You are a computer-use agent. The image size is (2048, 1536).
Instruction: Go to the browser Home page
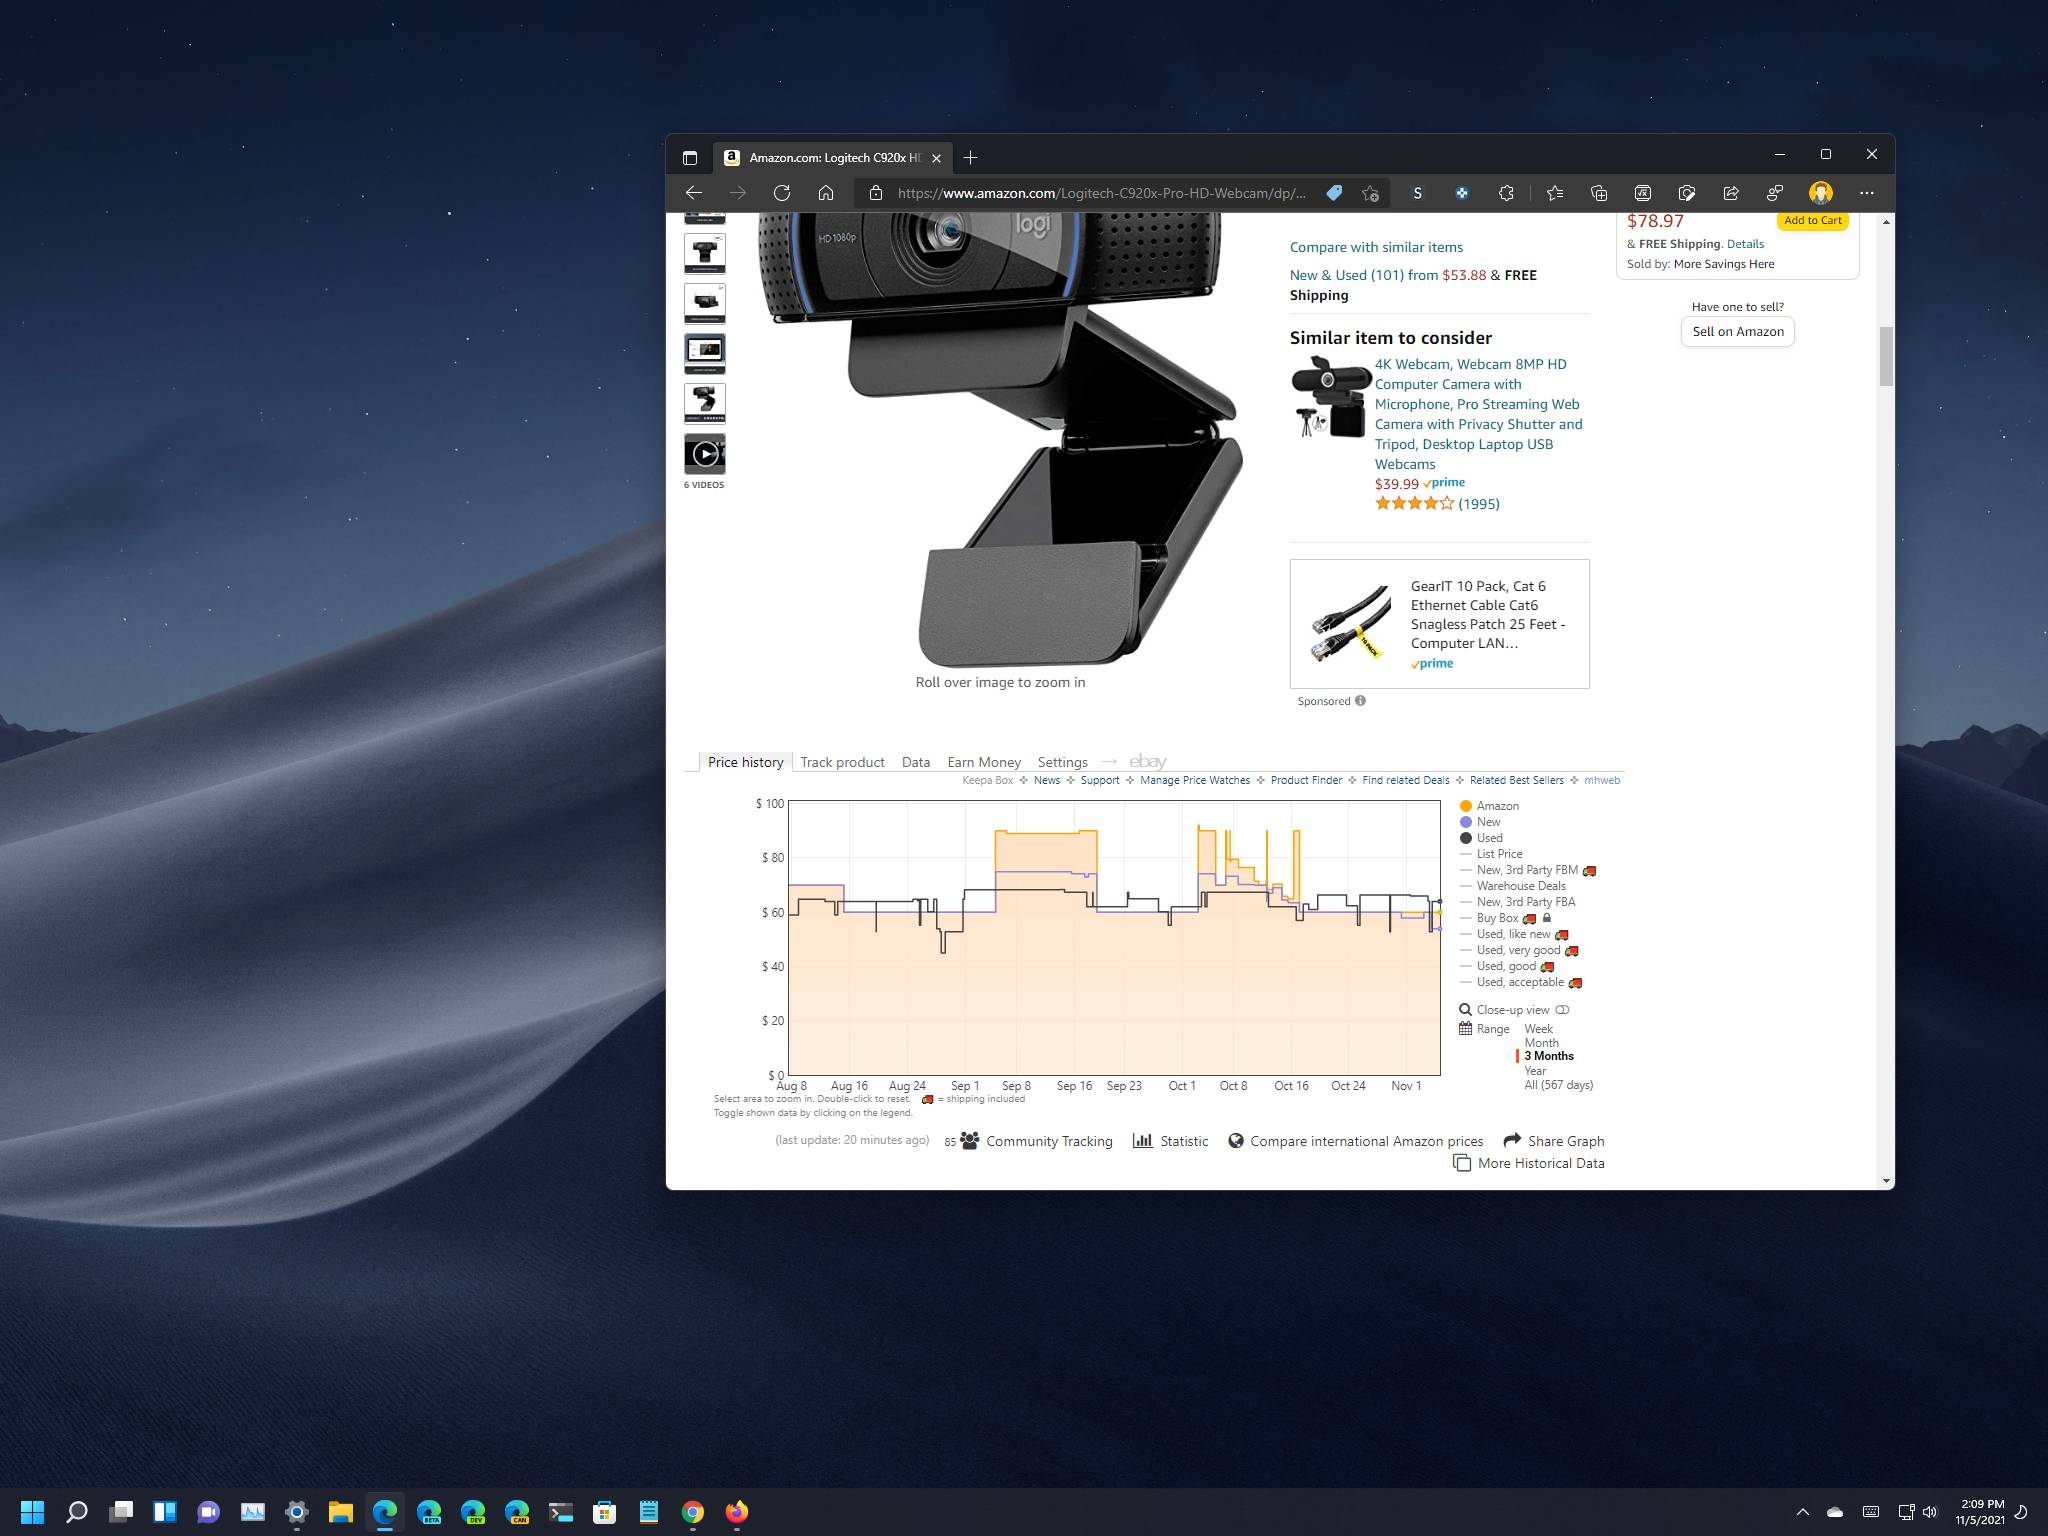[826, 193]
